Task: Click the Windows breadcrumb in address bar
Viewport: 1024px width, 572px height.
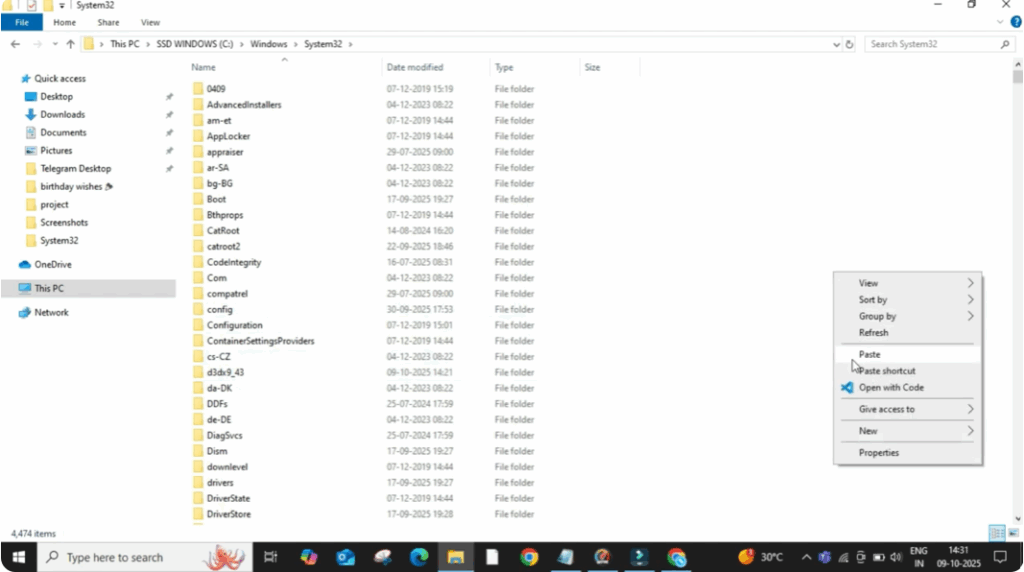Action: pyautogui.click(x=268, y=44)
